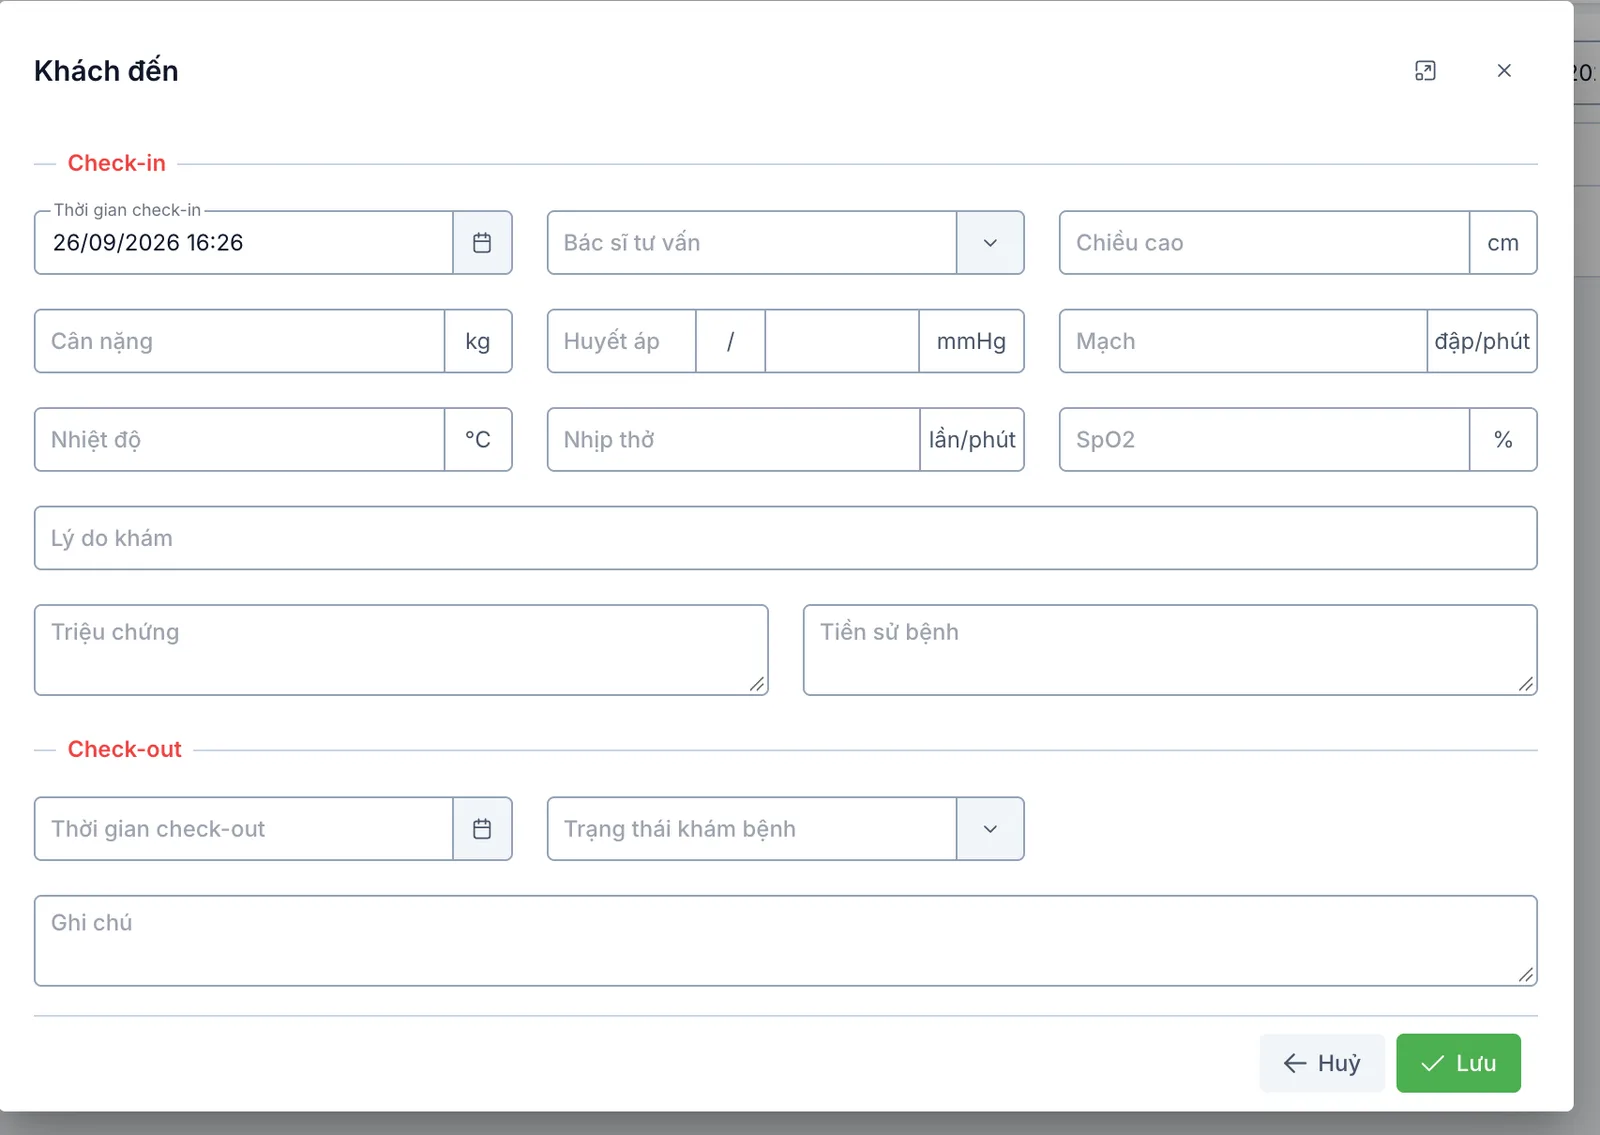1600x1135 pixels.
Task: Click the Check-in section heading
Action: click(x=116, y=163)
